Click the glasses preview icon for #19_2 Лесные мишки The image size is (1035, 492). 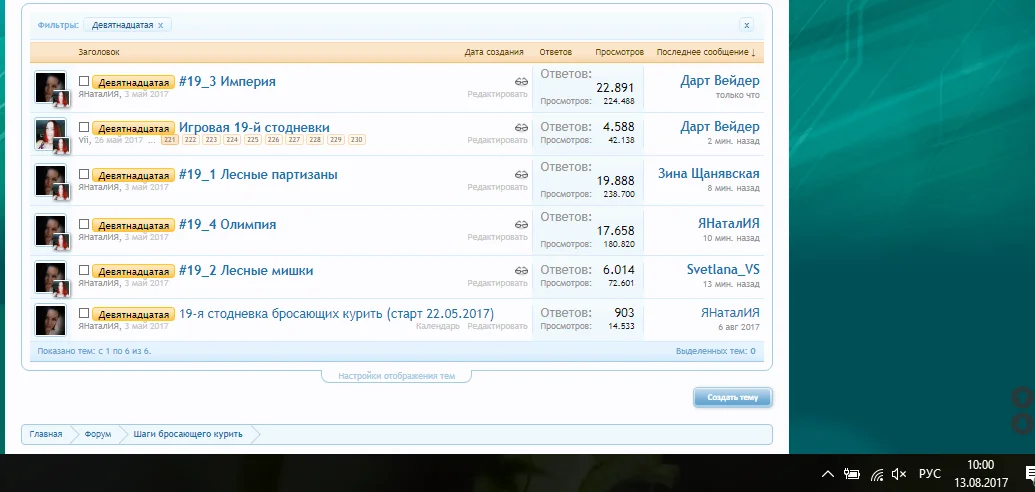click(x=520, y=270)
